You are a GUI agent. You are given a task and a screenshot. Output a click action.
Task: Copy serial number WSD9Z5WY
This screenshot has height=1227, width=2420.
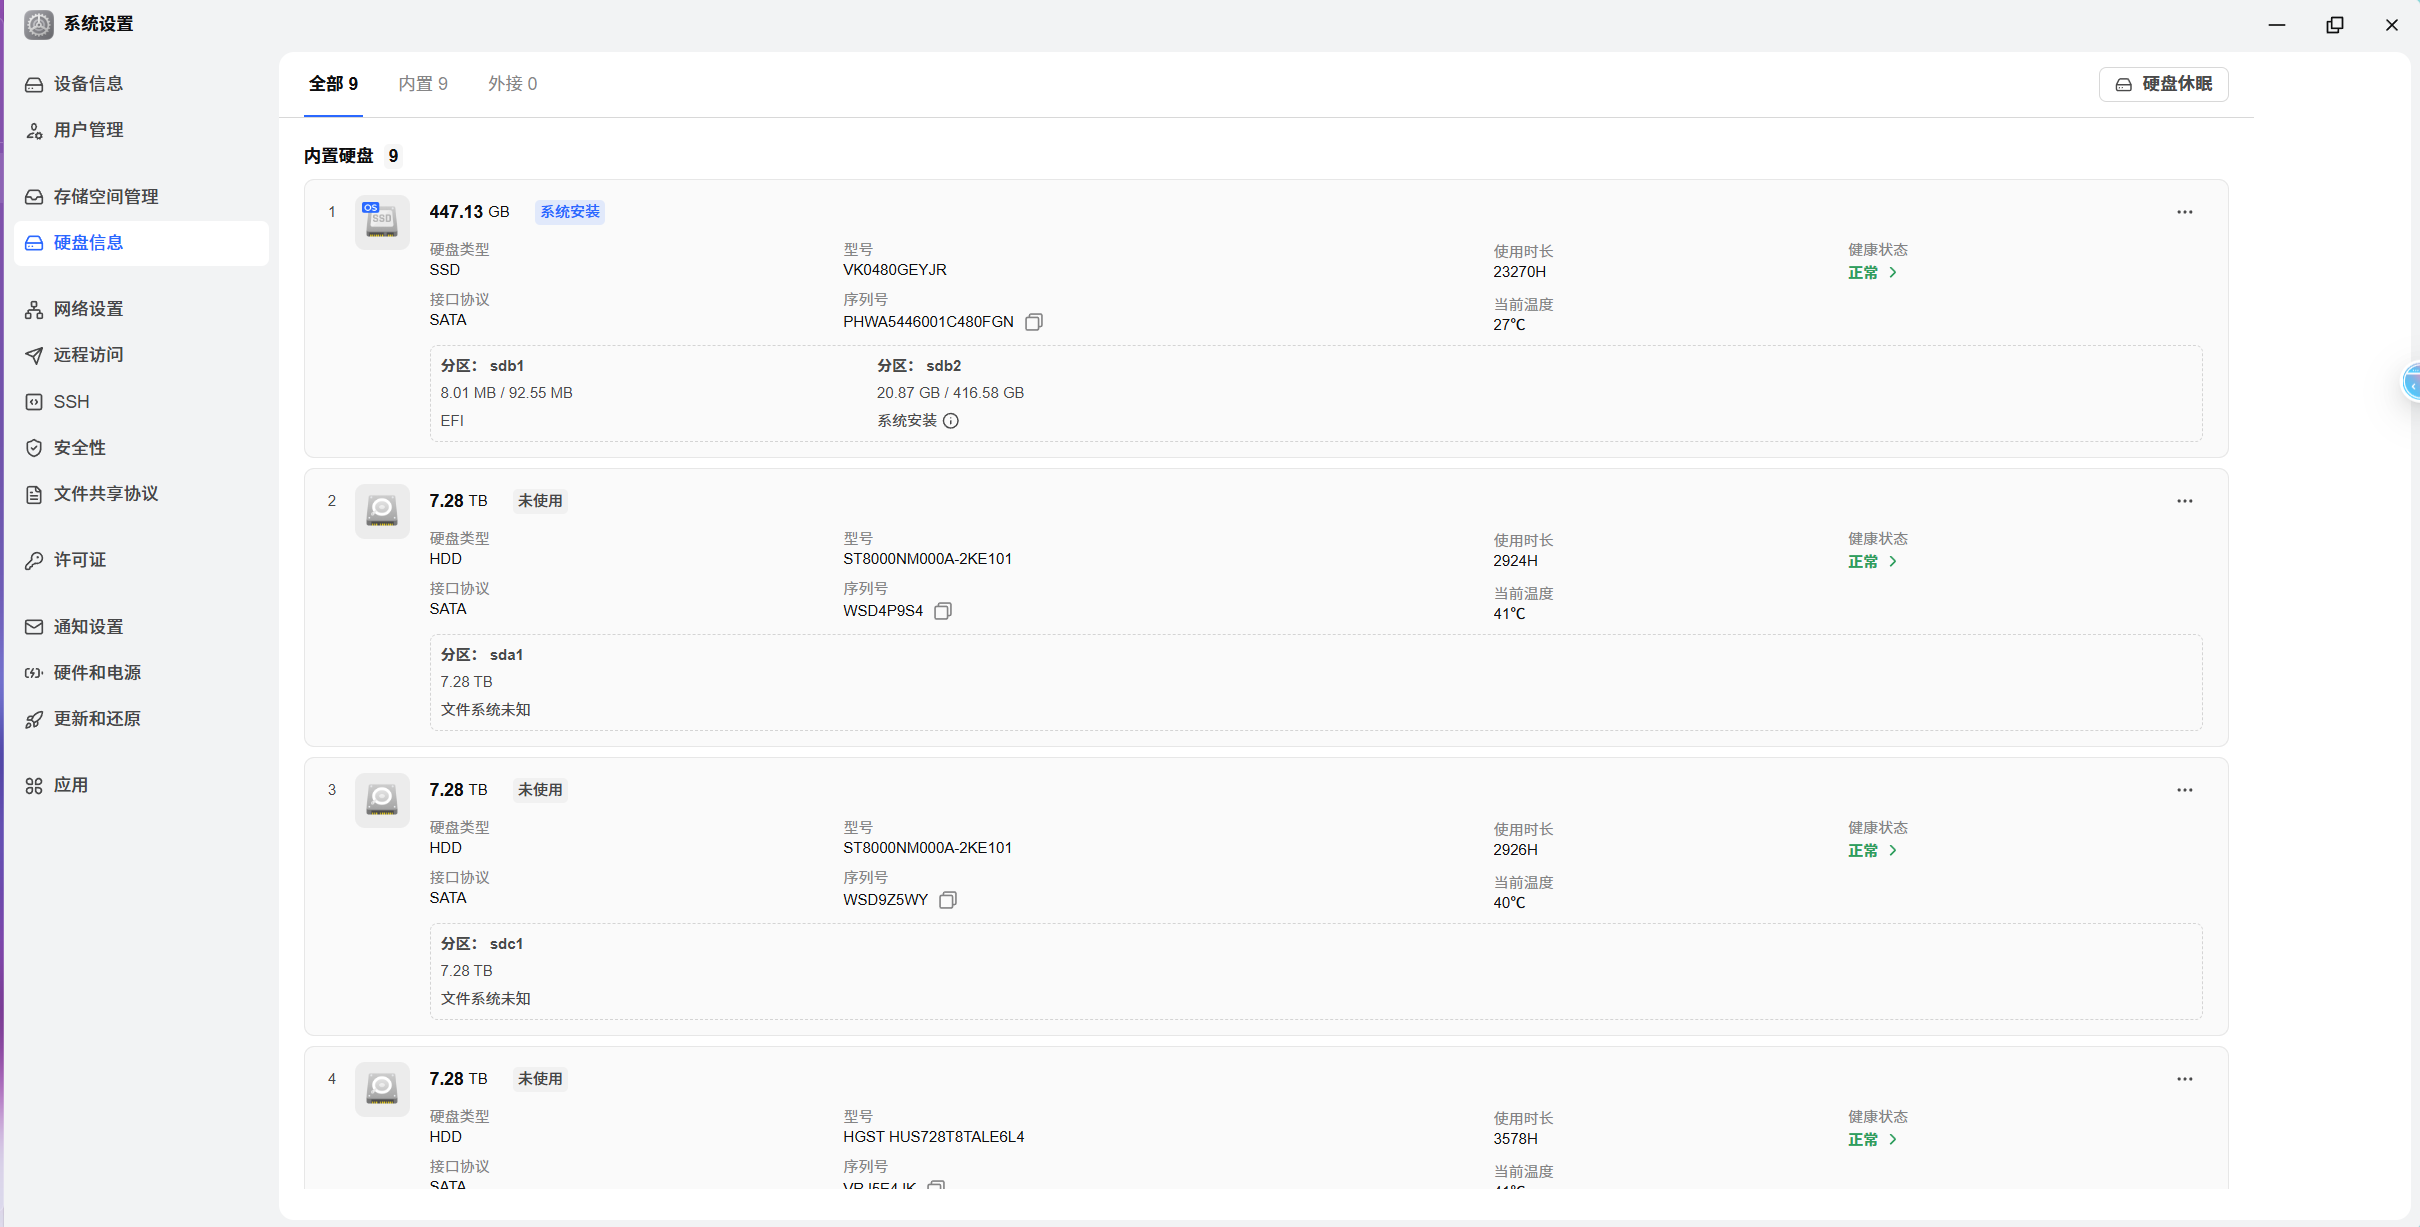pos(947,900)
